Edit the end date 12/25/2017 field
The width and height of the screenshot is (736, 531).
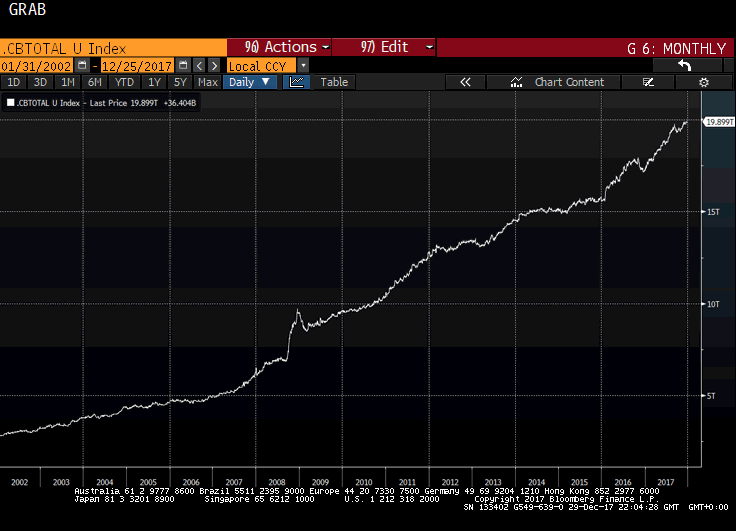137,65
